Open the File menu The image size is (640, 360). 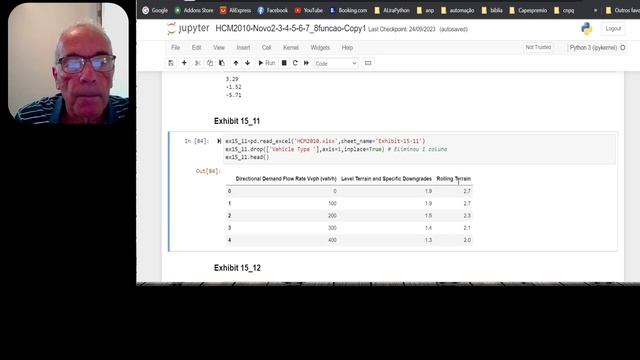click(x=176, y=48)
